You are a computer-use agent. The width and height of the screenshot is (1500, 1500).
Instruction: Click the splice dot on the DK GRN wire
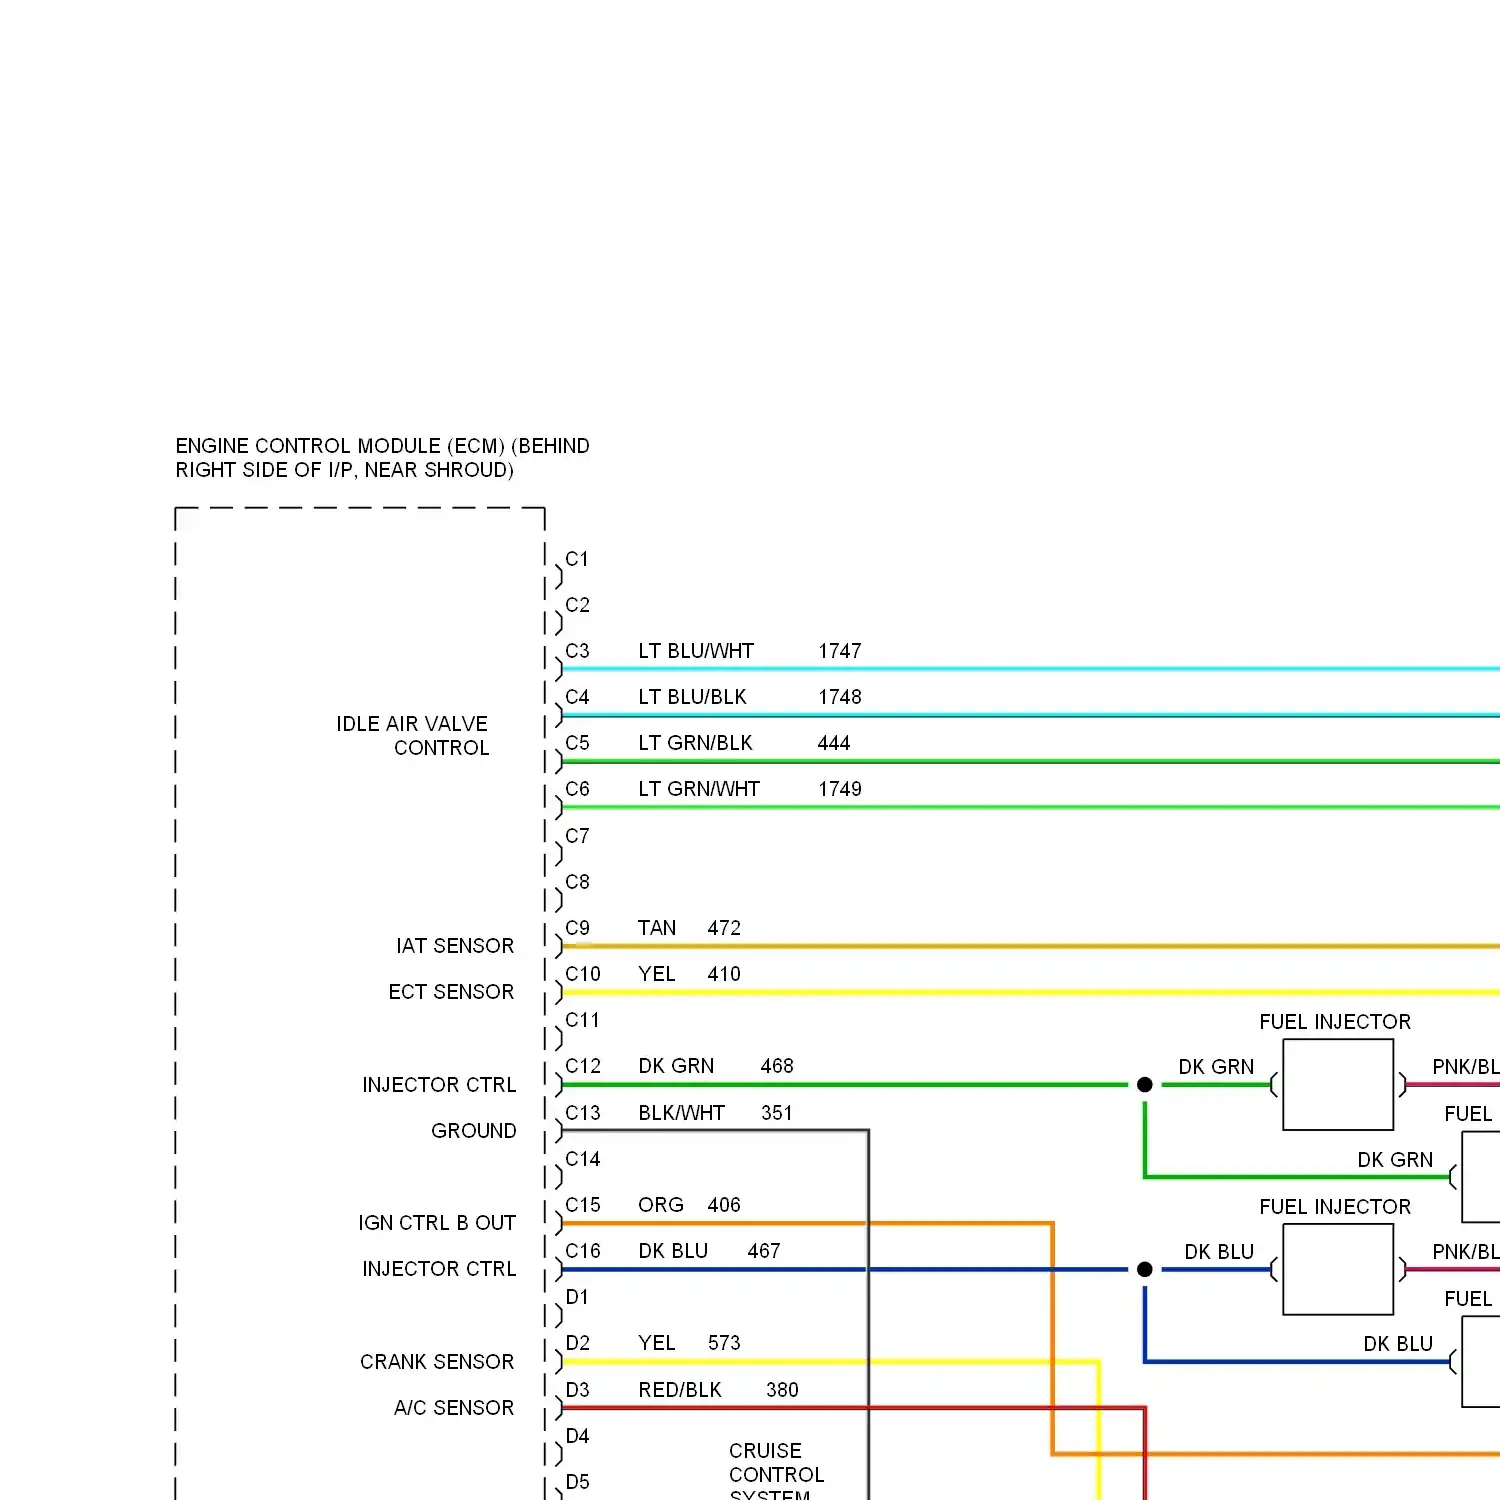click(x=1145, y=1085)
